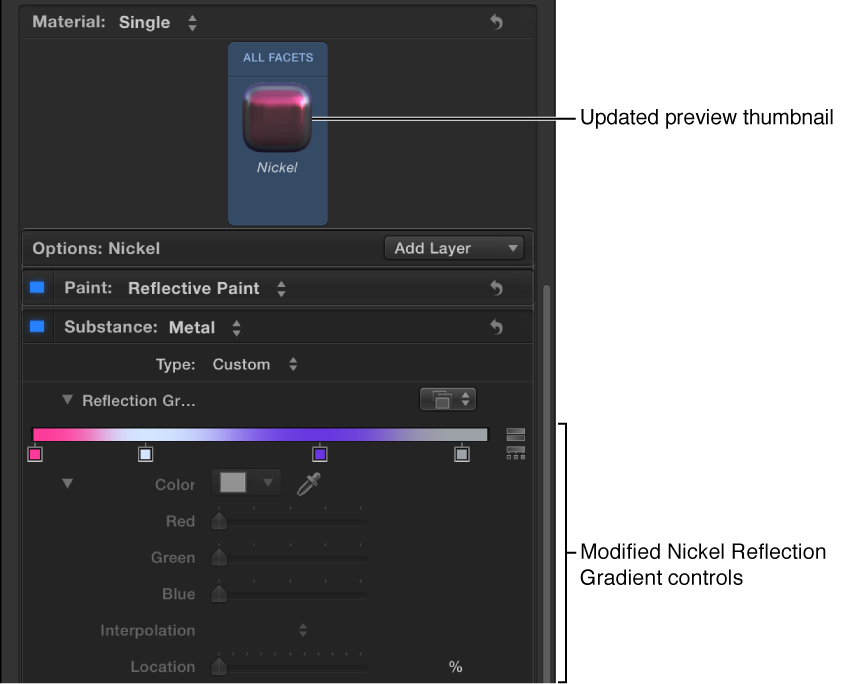Select the eyedropper to sample a color
This screenshot has height=684, width=854.
(x=307, y=483)
